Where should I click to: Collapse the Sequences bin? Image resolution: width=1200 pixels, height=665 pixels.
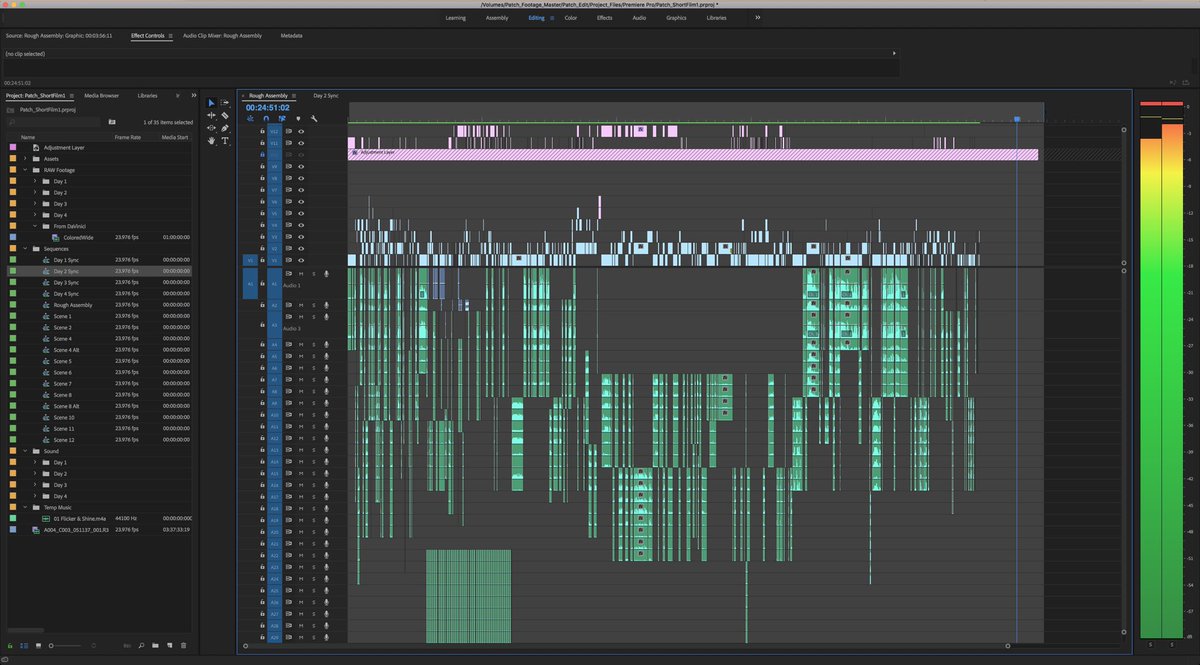click(25, 249)
